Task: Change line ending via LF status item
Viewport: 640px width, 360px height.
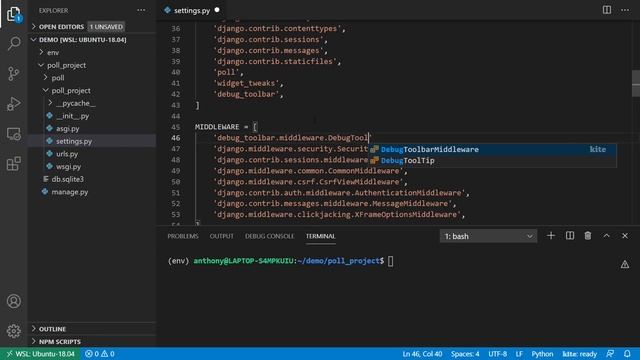Action: pos(519,354)
